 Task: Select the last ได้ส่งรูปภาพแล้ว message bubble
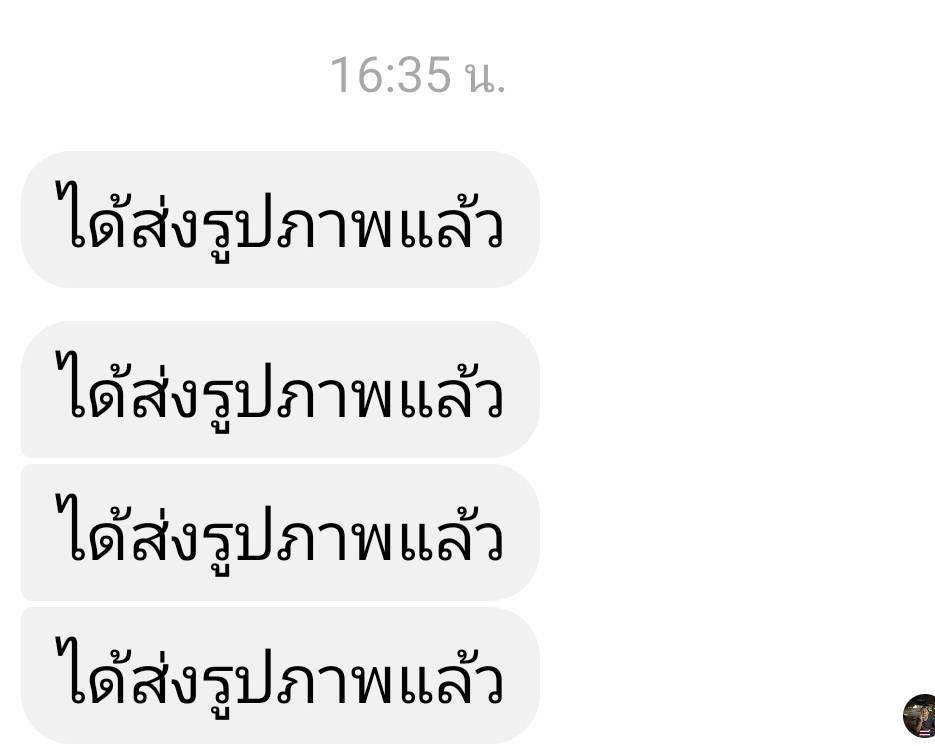click(x=280, y=676)
